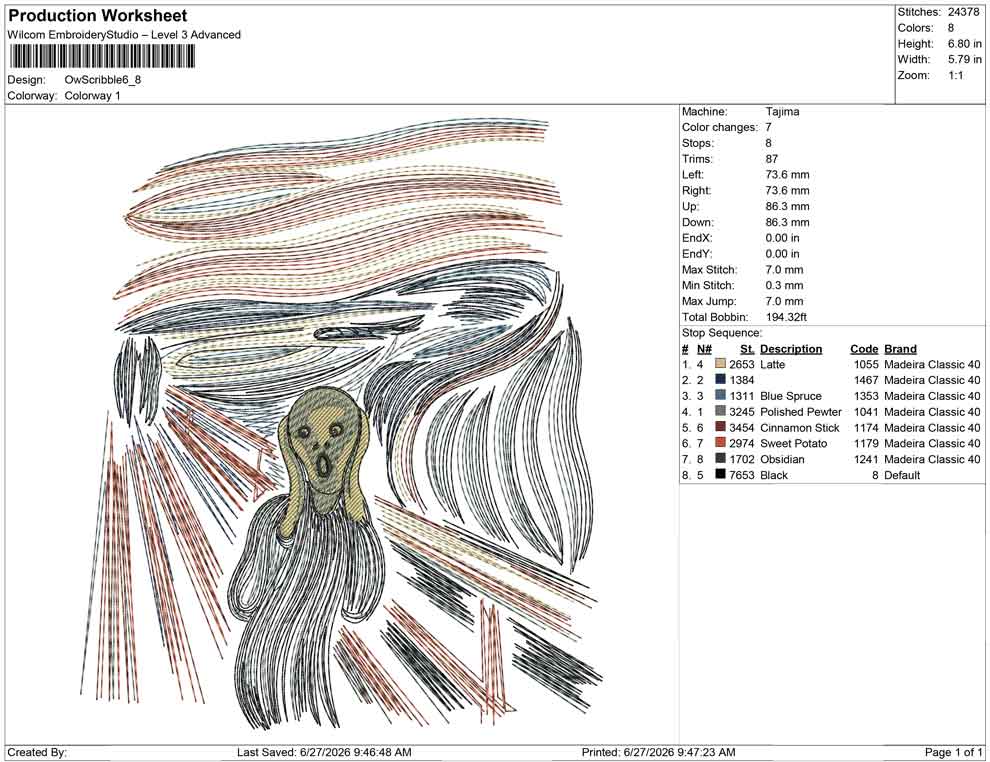Click the Production Worksheet title

(98, 16)
